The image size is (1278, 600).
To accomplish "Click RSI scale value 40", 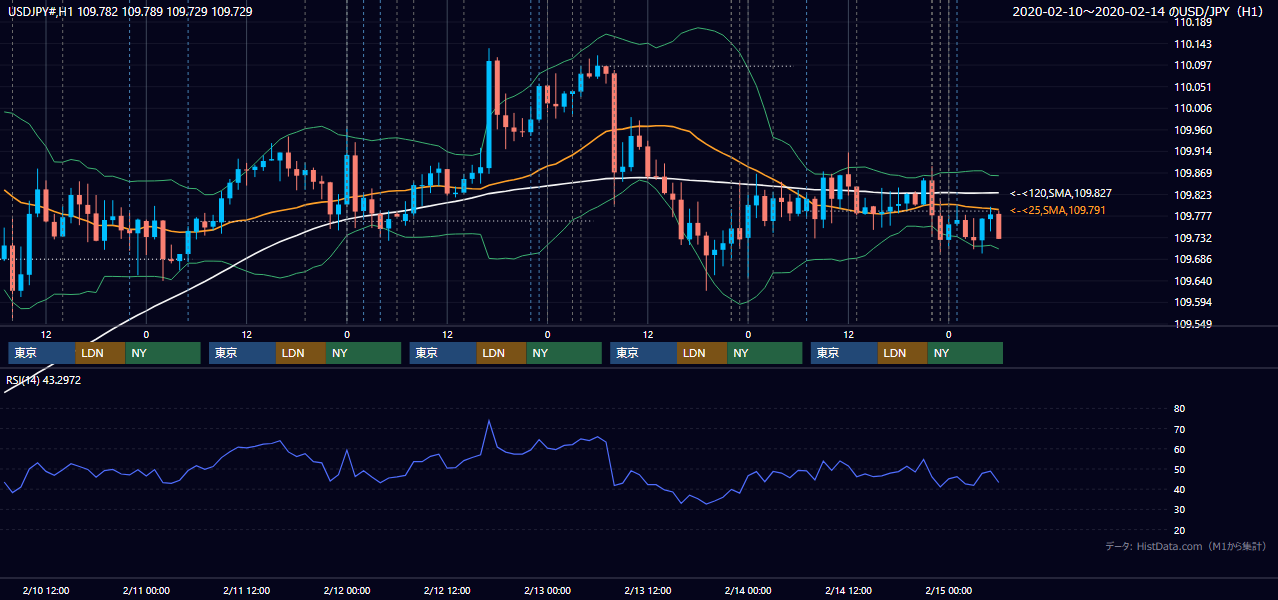I will [x=1179, y=489].
